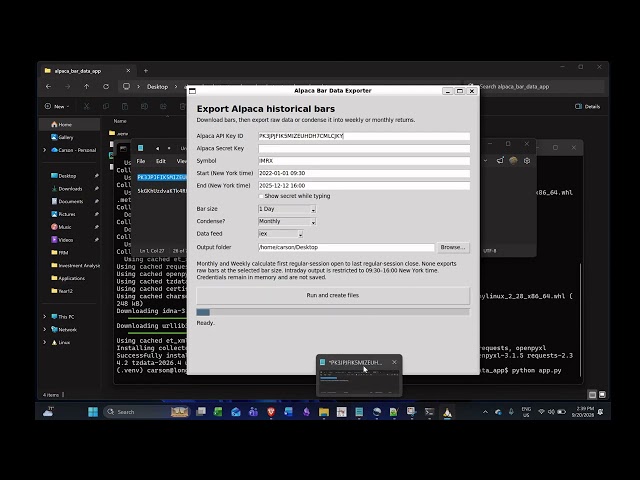Expand the This PC tree node

click(x=44, y=317)
